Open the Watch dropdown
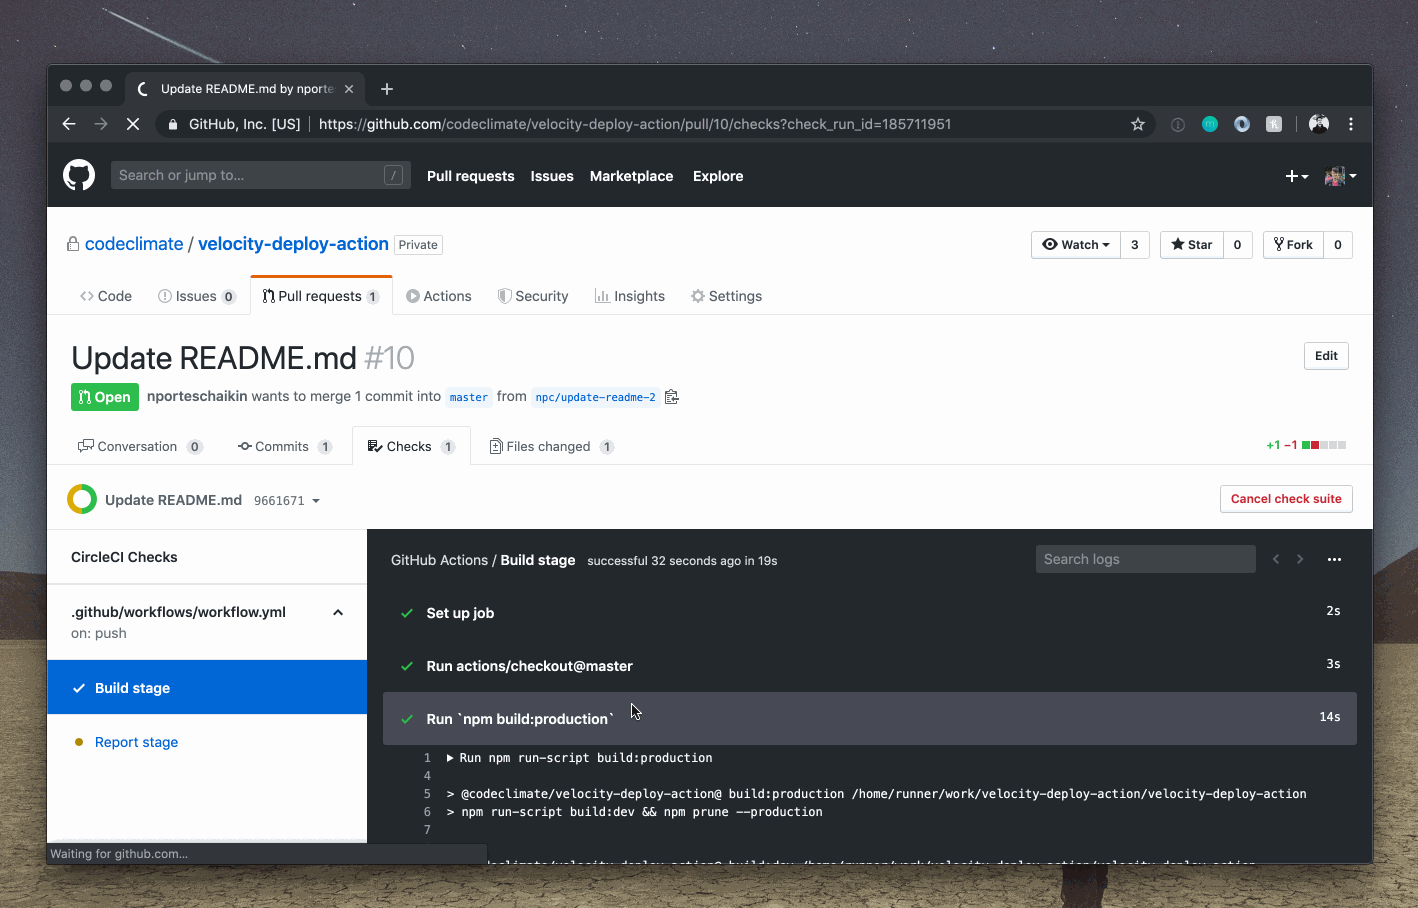 pos(1076,245)
